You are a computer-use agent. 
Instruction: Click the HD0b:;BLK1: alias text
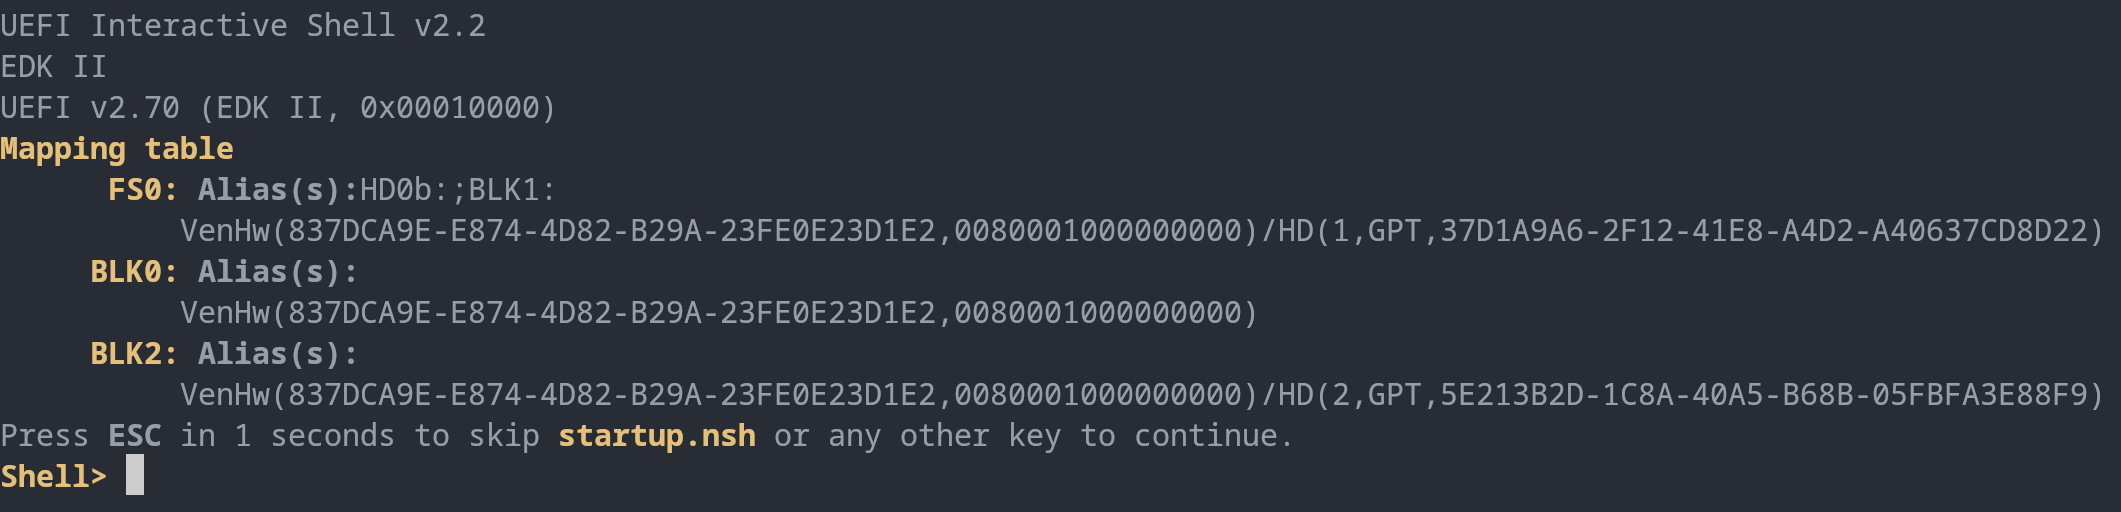[x=457, y=190]
